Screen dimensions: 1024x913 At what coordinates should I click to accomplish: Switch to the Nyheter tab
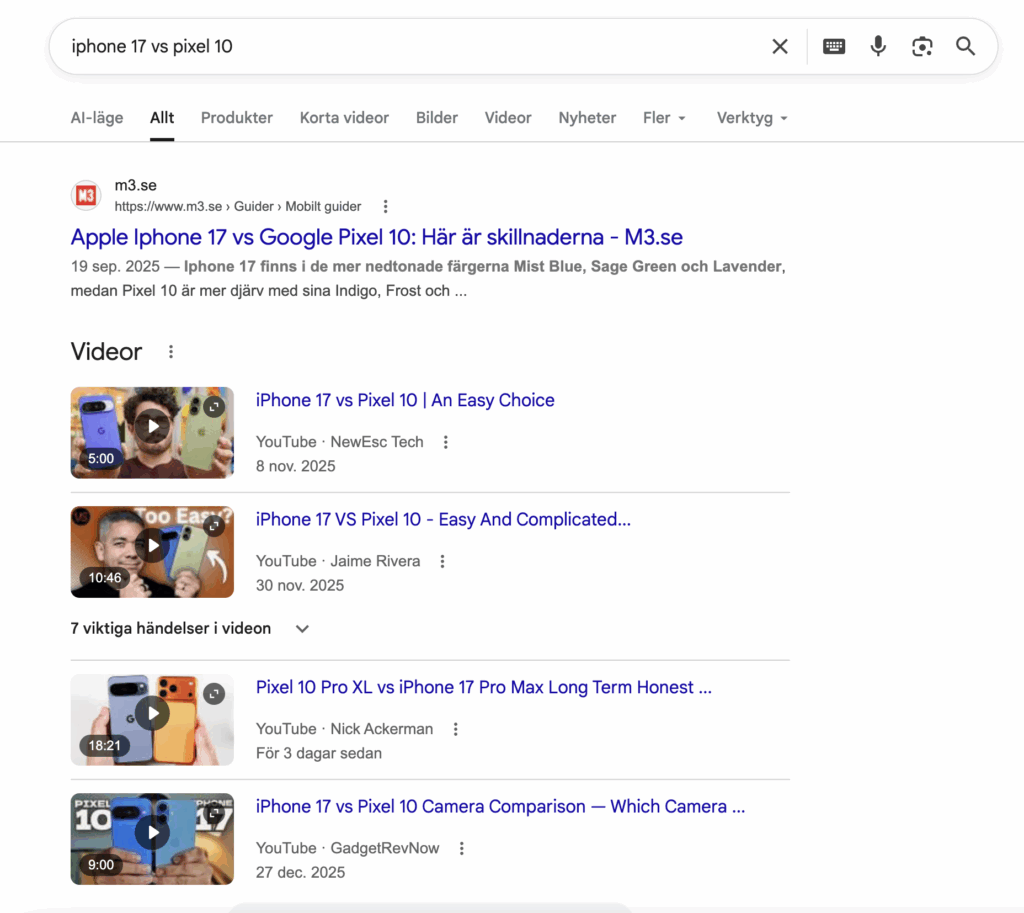(587, 118)
